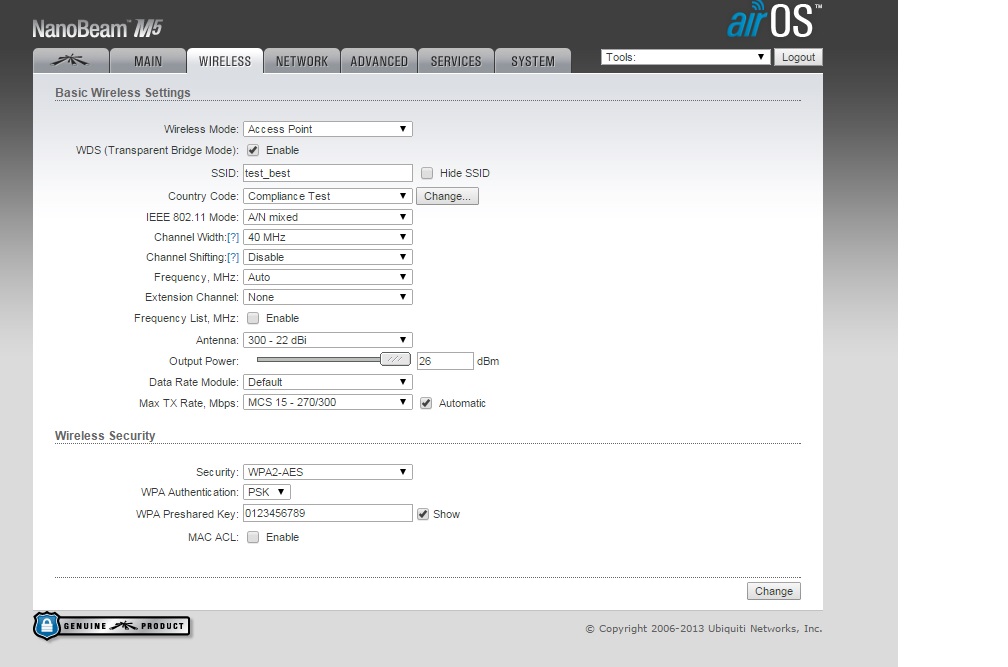Toggle the Automatic TX rate checkbox
1008x667 pixels.
(x=426, y=403)
